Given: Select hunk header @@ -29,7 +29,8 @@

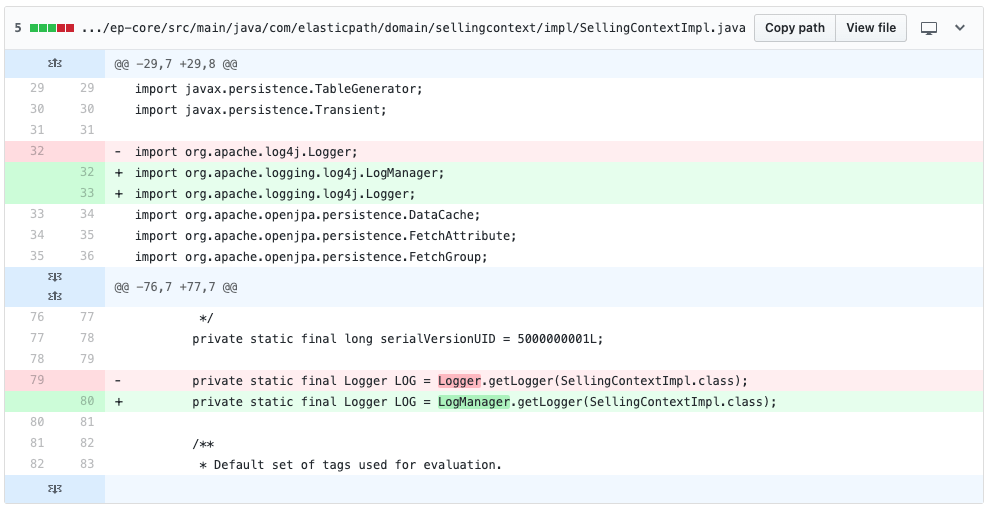Looking at the screenshot, I should coord(176,64).
